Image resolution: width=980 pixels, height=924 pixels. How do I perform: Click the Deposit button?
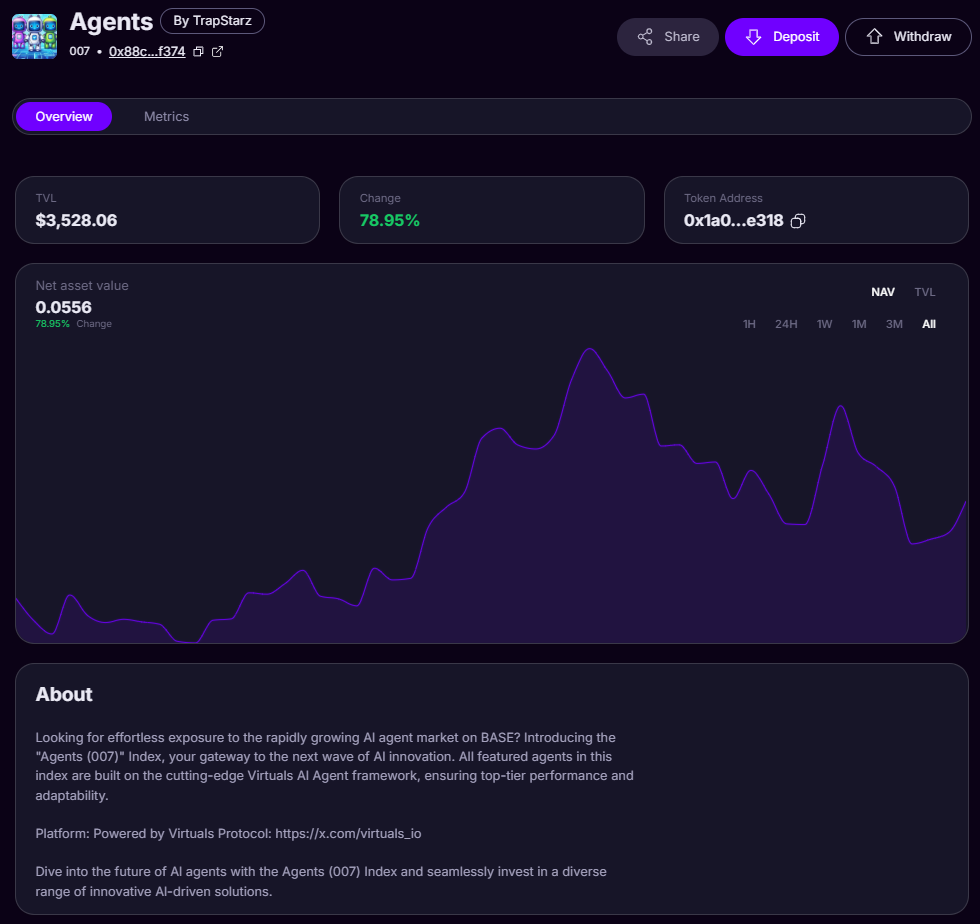pyautogui.click(x=781, y=37)
